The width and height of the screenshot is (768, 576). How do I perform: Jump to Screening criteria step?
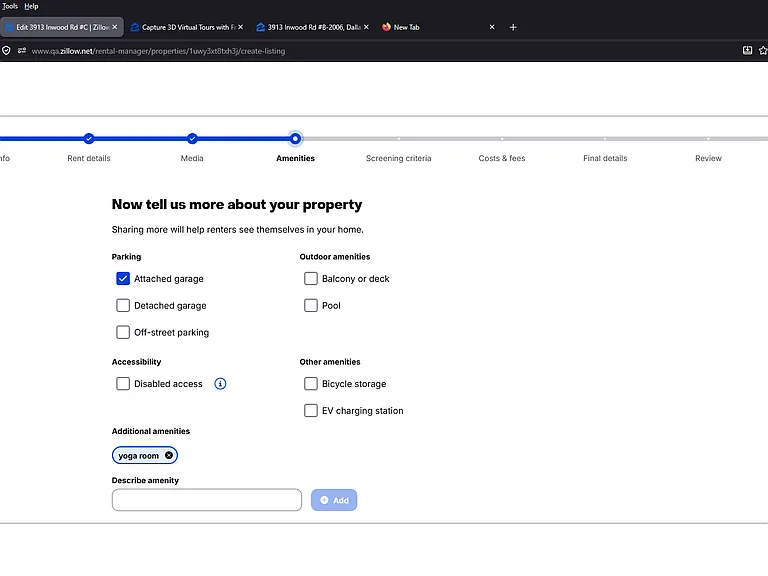pos(399,158)
